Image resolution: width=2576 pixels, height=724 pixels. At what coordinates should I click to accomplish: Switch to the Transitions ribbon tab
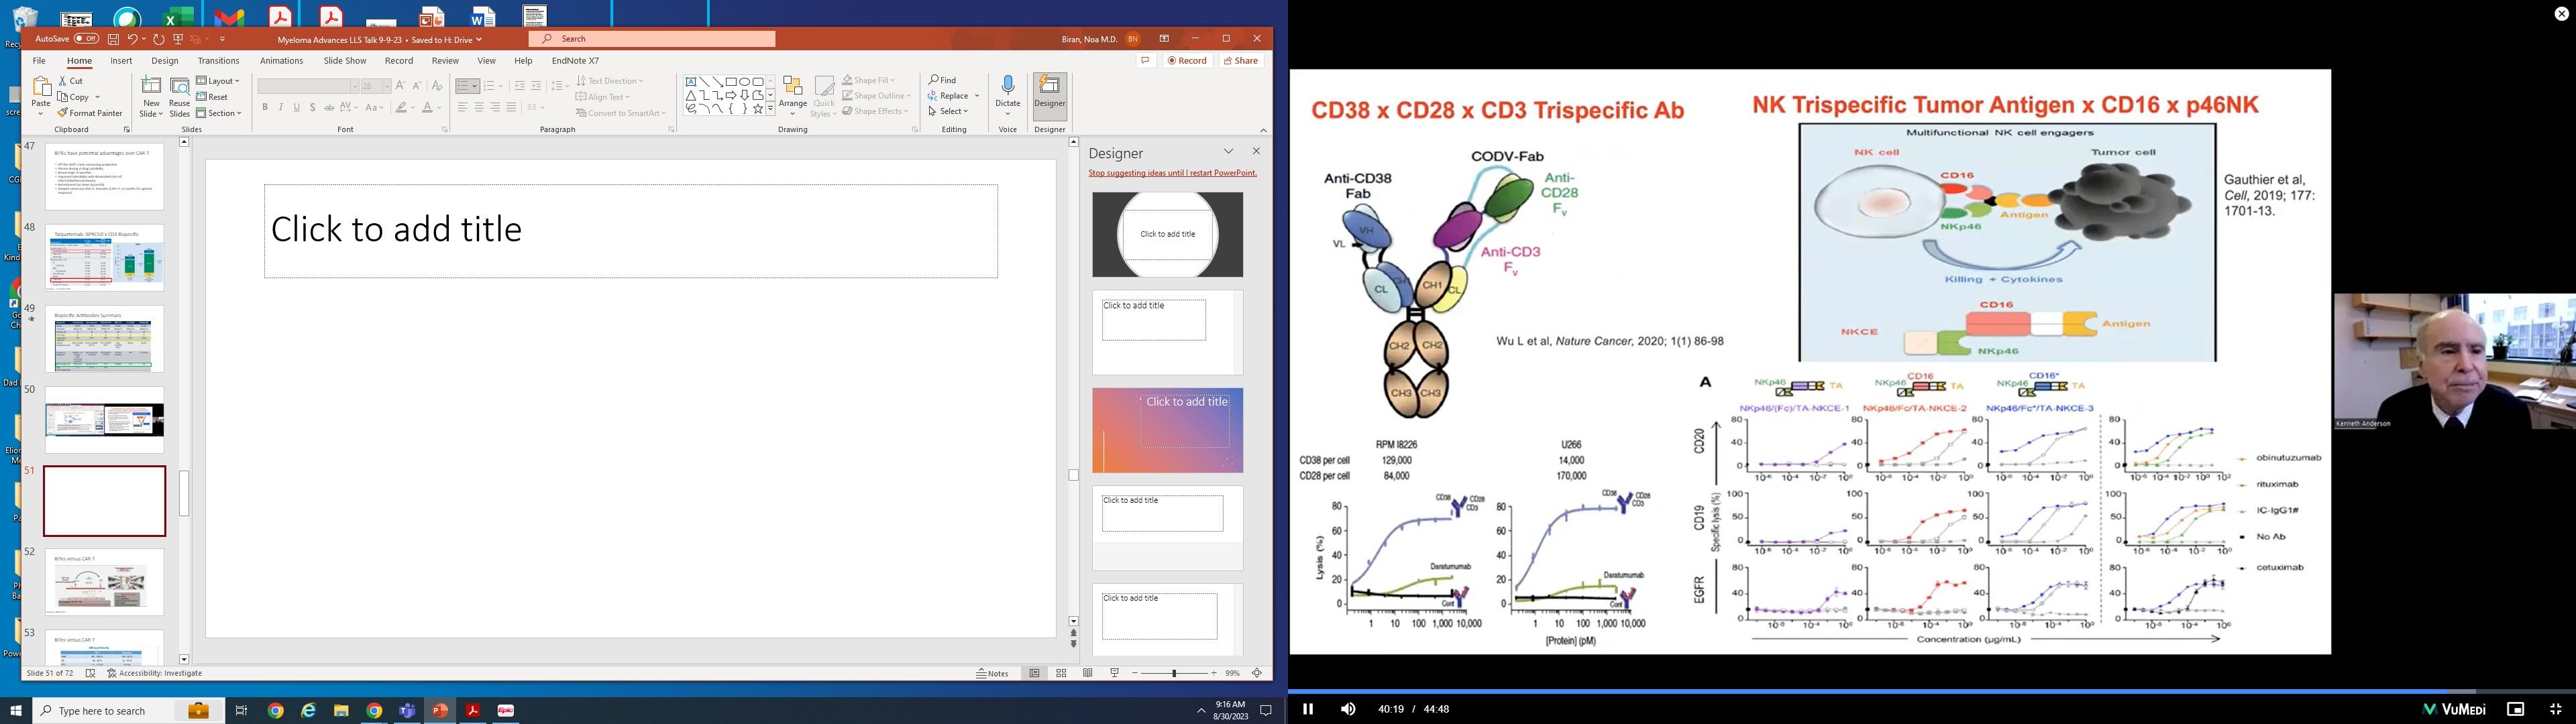pyautogui.click(x=218, y=61)
